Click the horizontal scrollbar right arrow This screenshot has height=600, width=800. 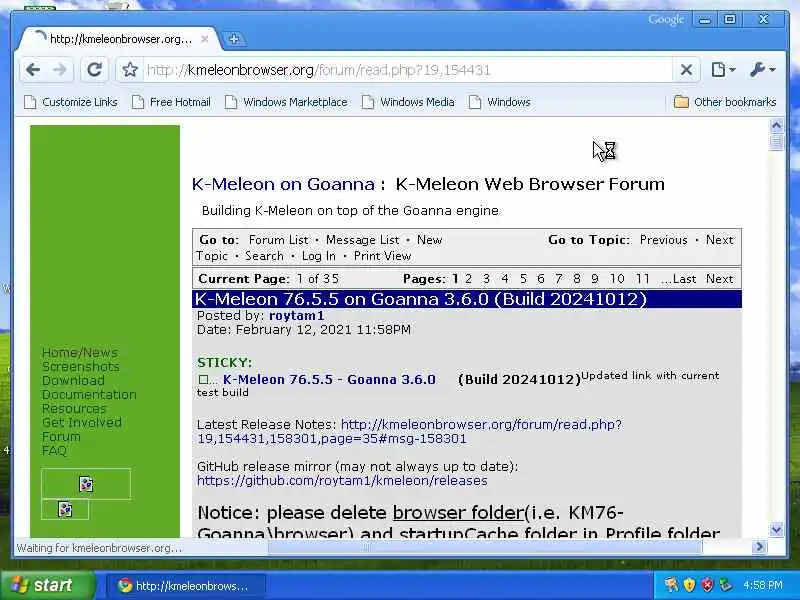[x=759, y=547]
